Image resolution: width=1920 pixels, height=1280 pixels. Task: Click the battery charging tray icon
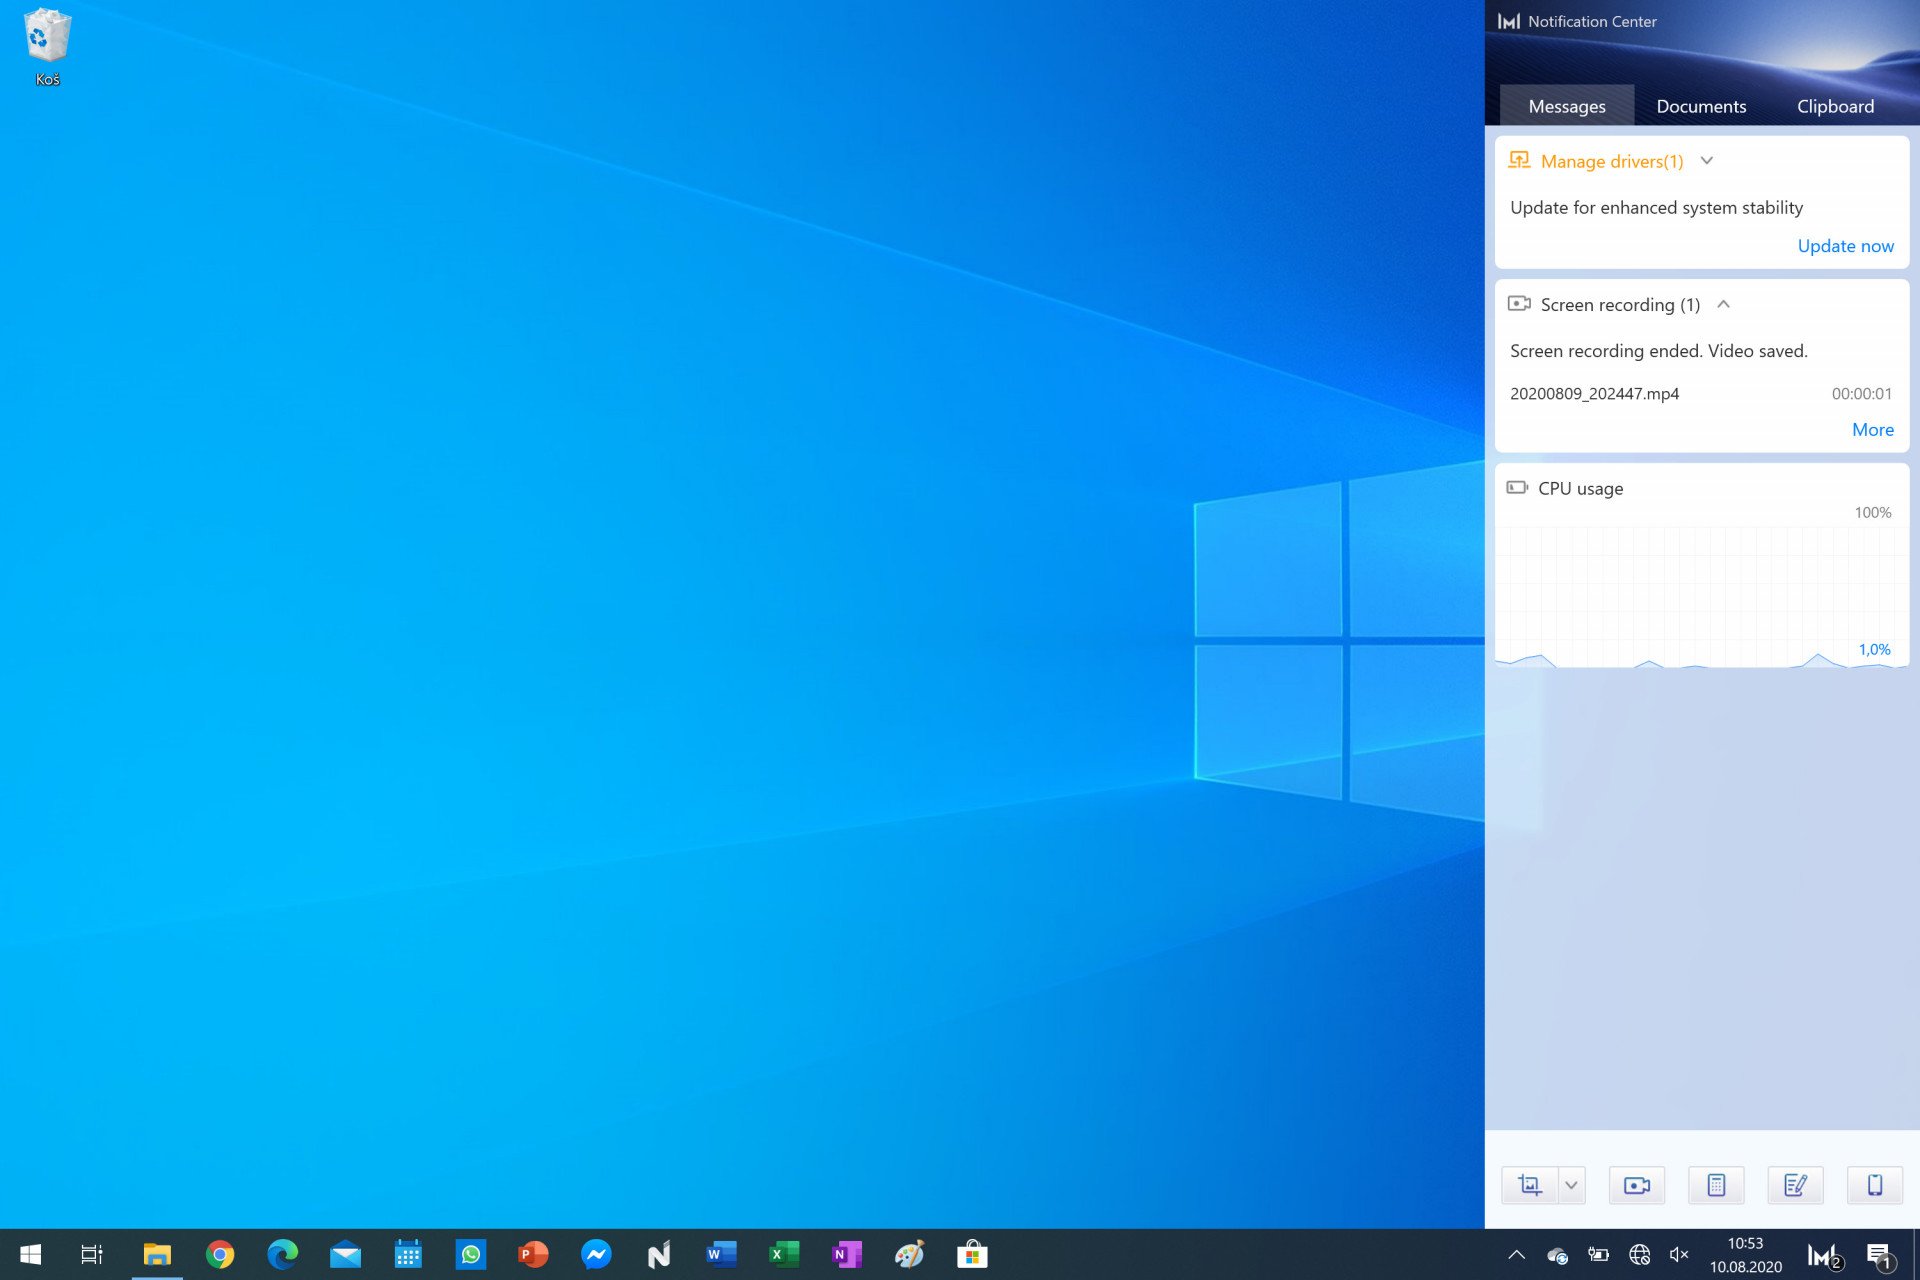point(1598,1254)
